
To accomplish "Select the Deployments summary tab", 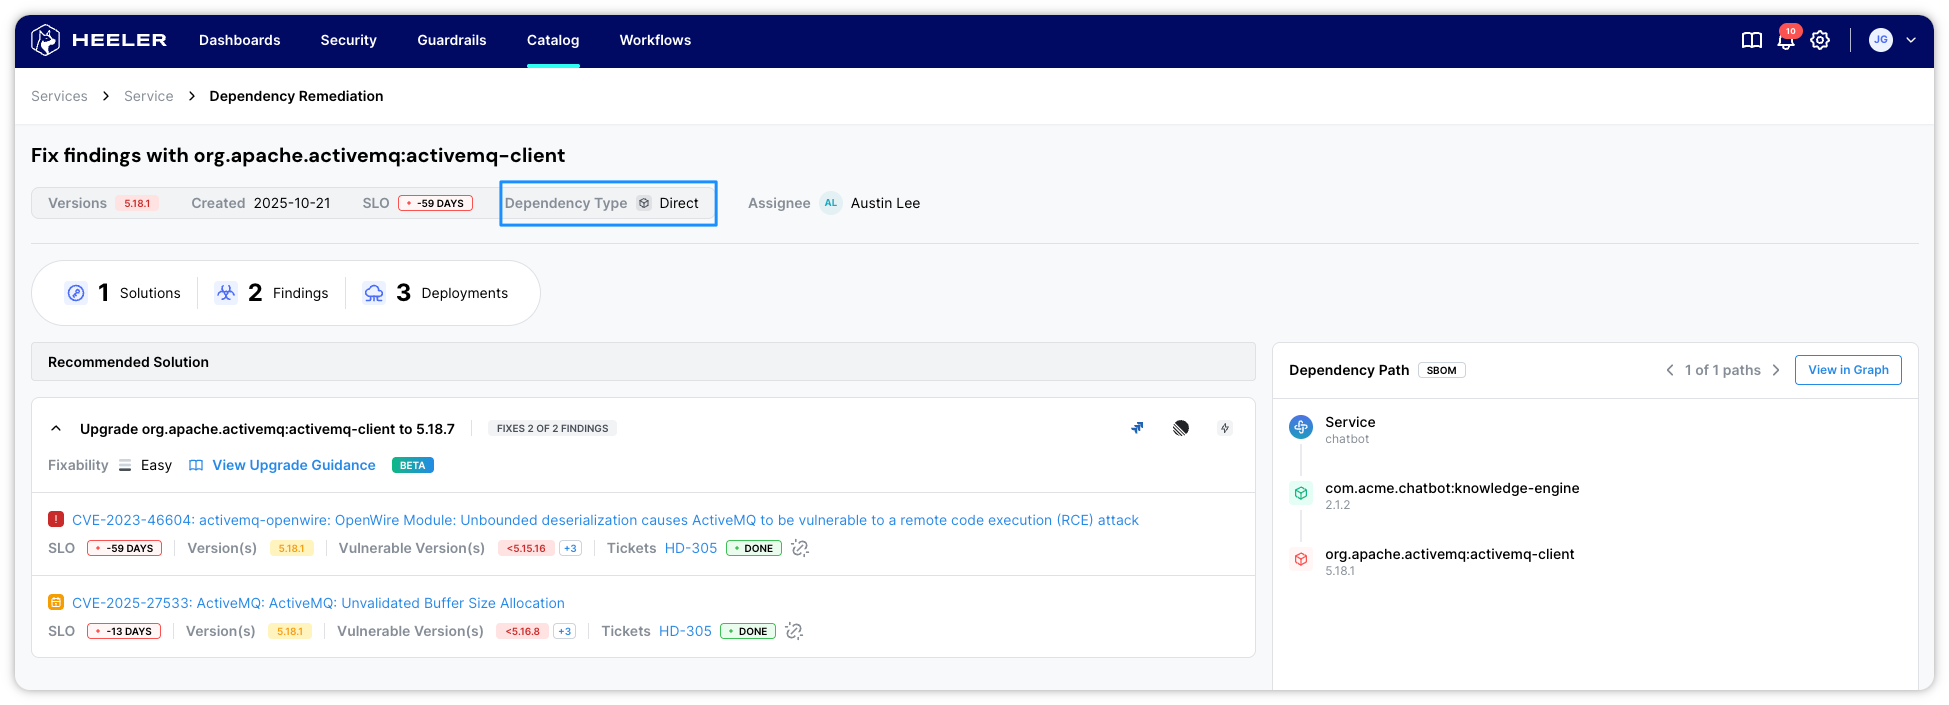I will [x=436, y=293].
